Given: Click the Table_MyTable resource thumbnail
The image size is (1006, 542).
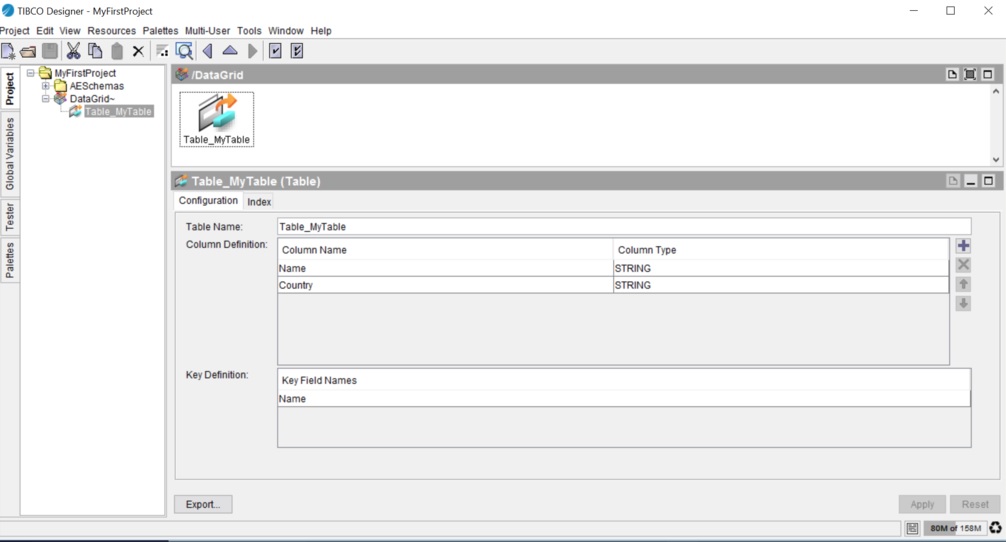Looking at the screenshot, I should (217, 119).
